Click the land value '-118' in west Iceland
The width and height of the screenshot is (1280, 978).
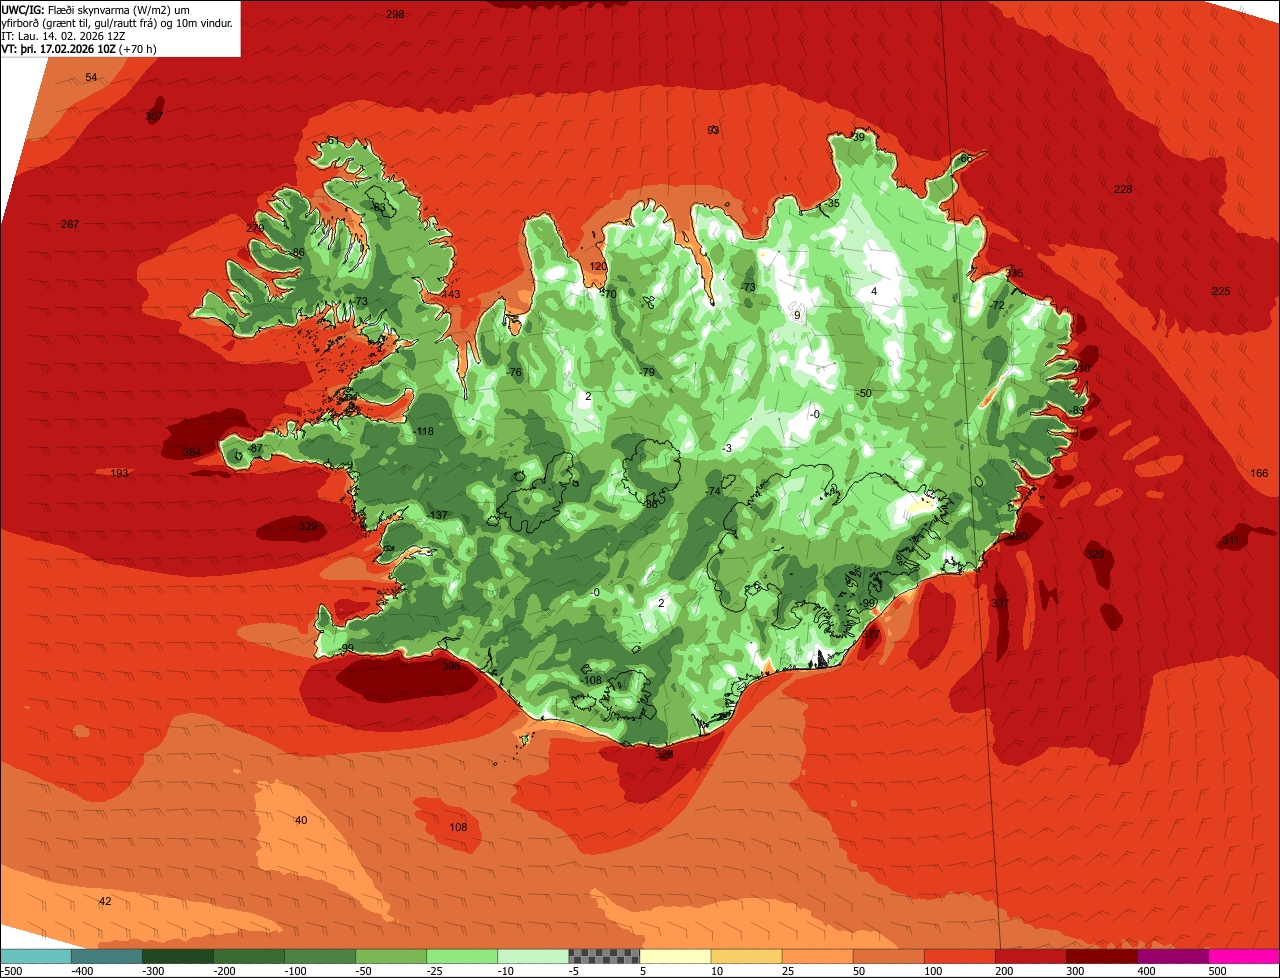coord(424,432)
